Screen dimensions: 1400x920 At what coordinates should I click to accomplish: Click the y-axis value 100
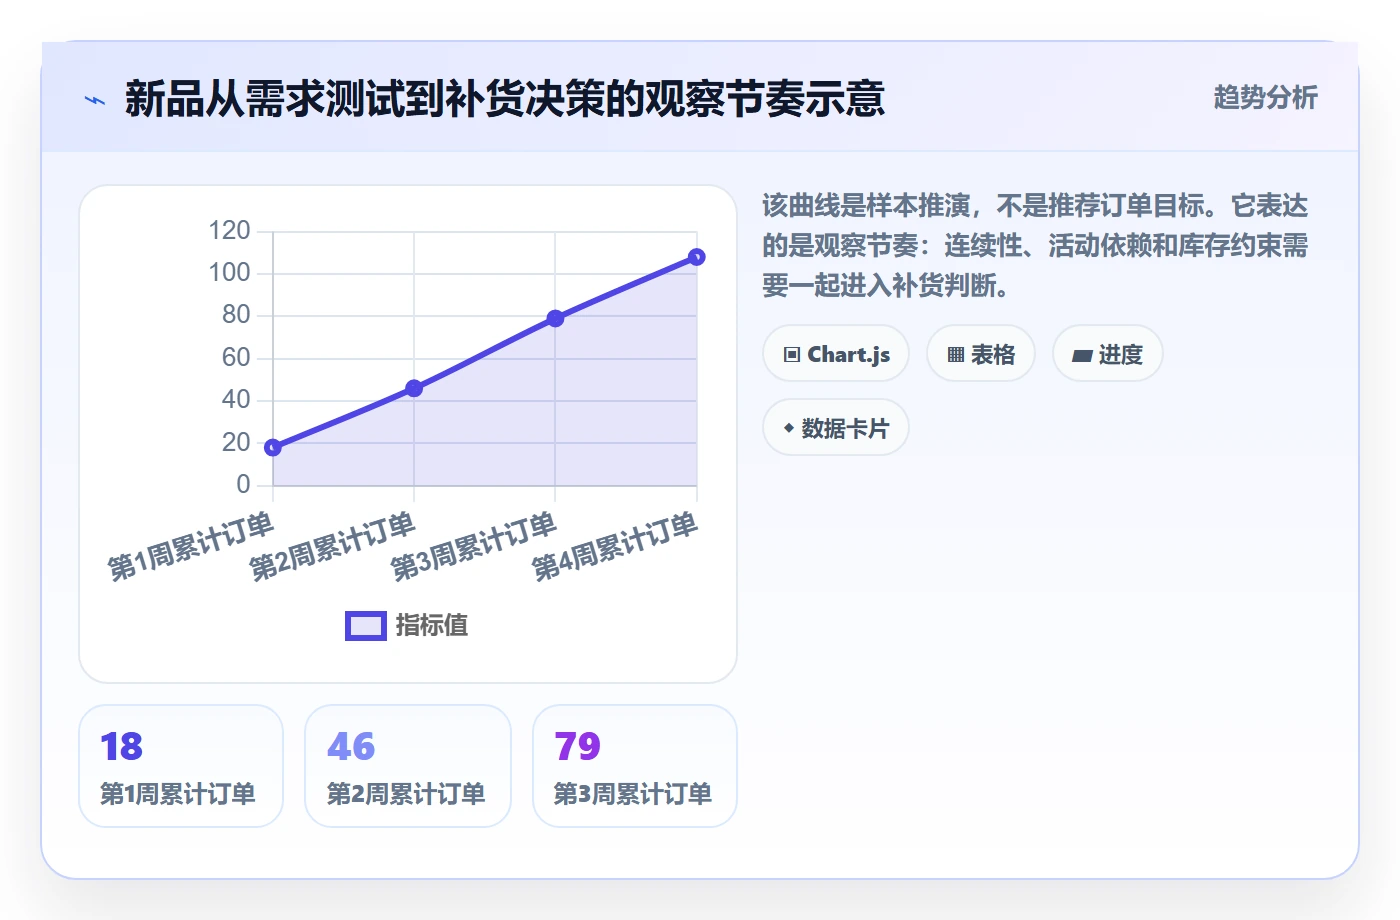pos(229,273)
